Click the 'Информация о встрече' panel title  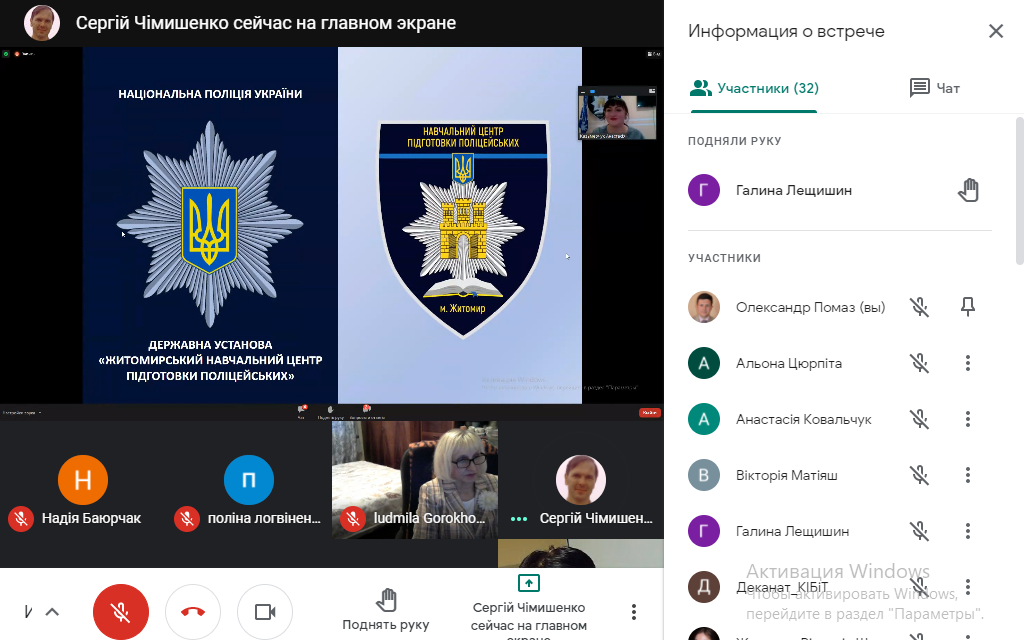pos(786,31)
